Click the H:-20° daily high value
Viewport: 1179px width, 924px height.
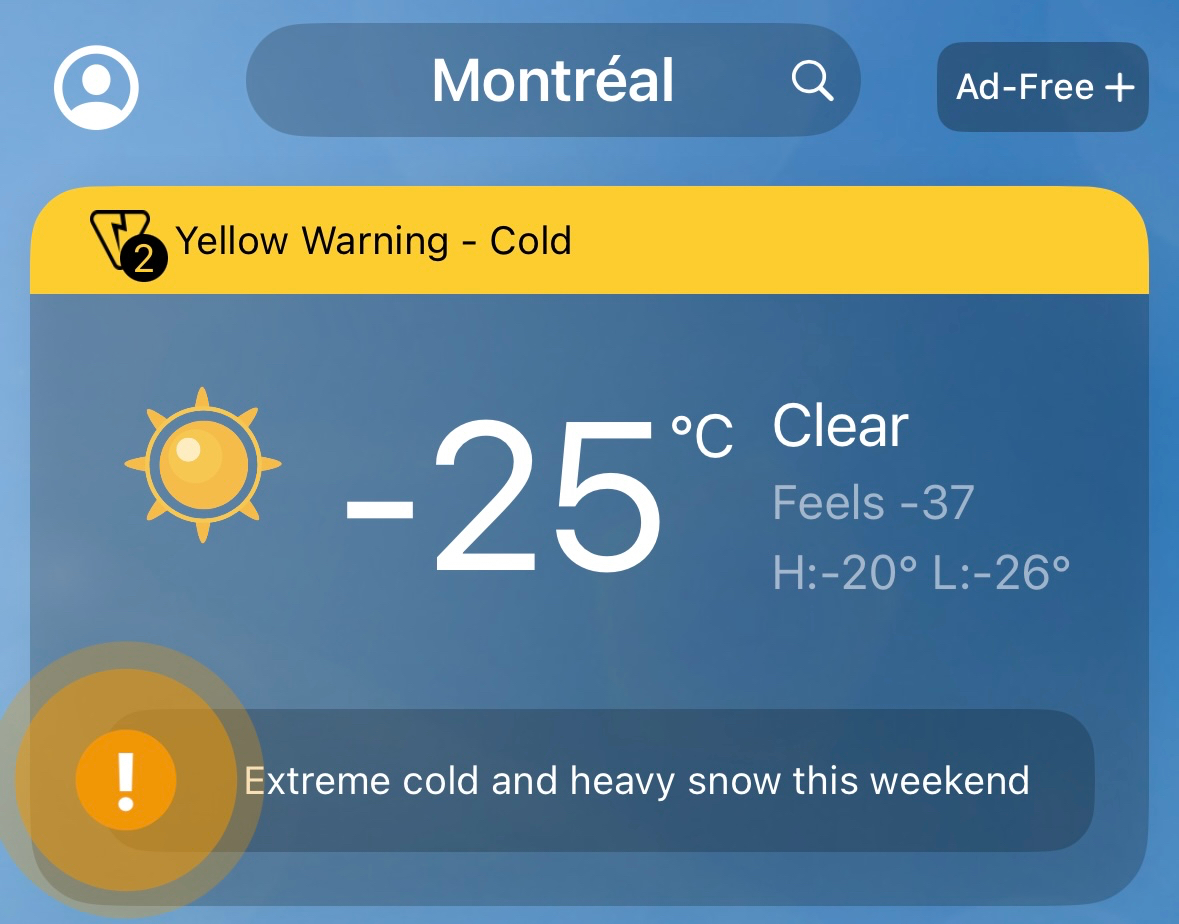pos(845,573)
